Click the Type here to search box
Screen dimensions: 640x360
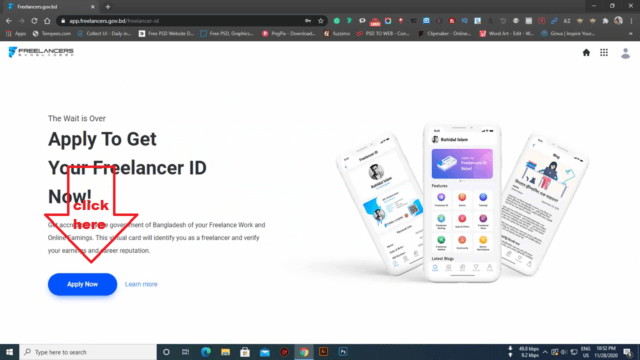click(88, 352)
